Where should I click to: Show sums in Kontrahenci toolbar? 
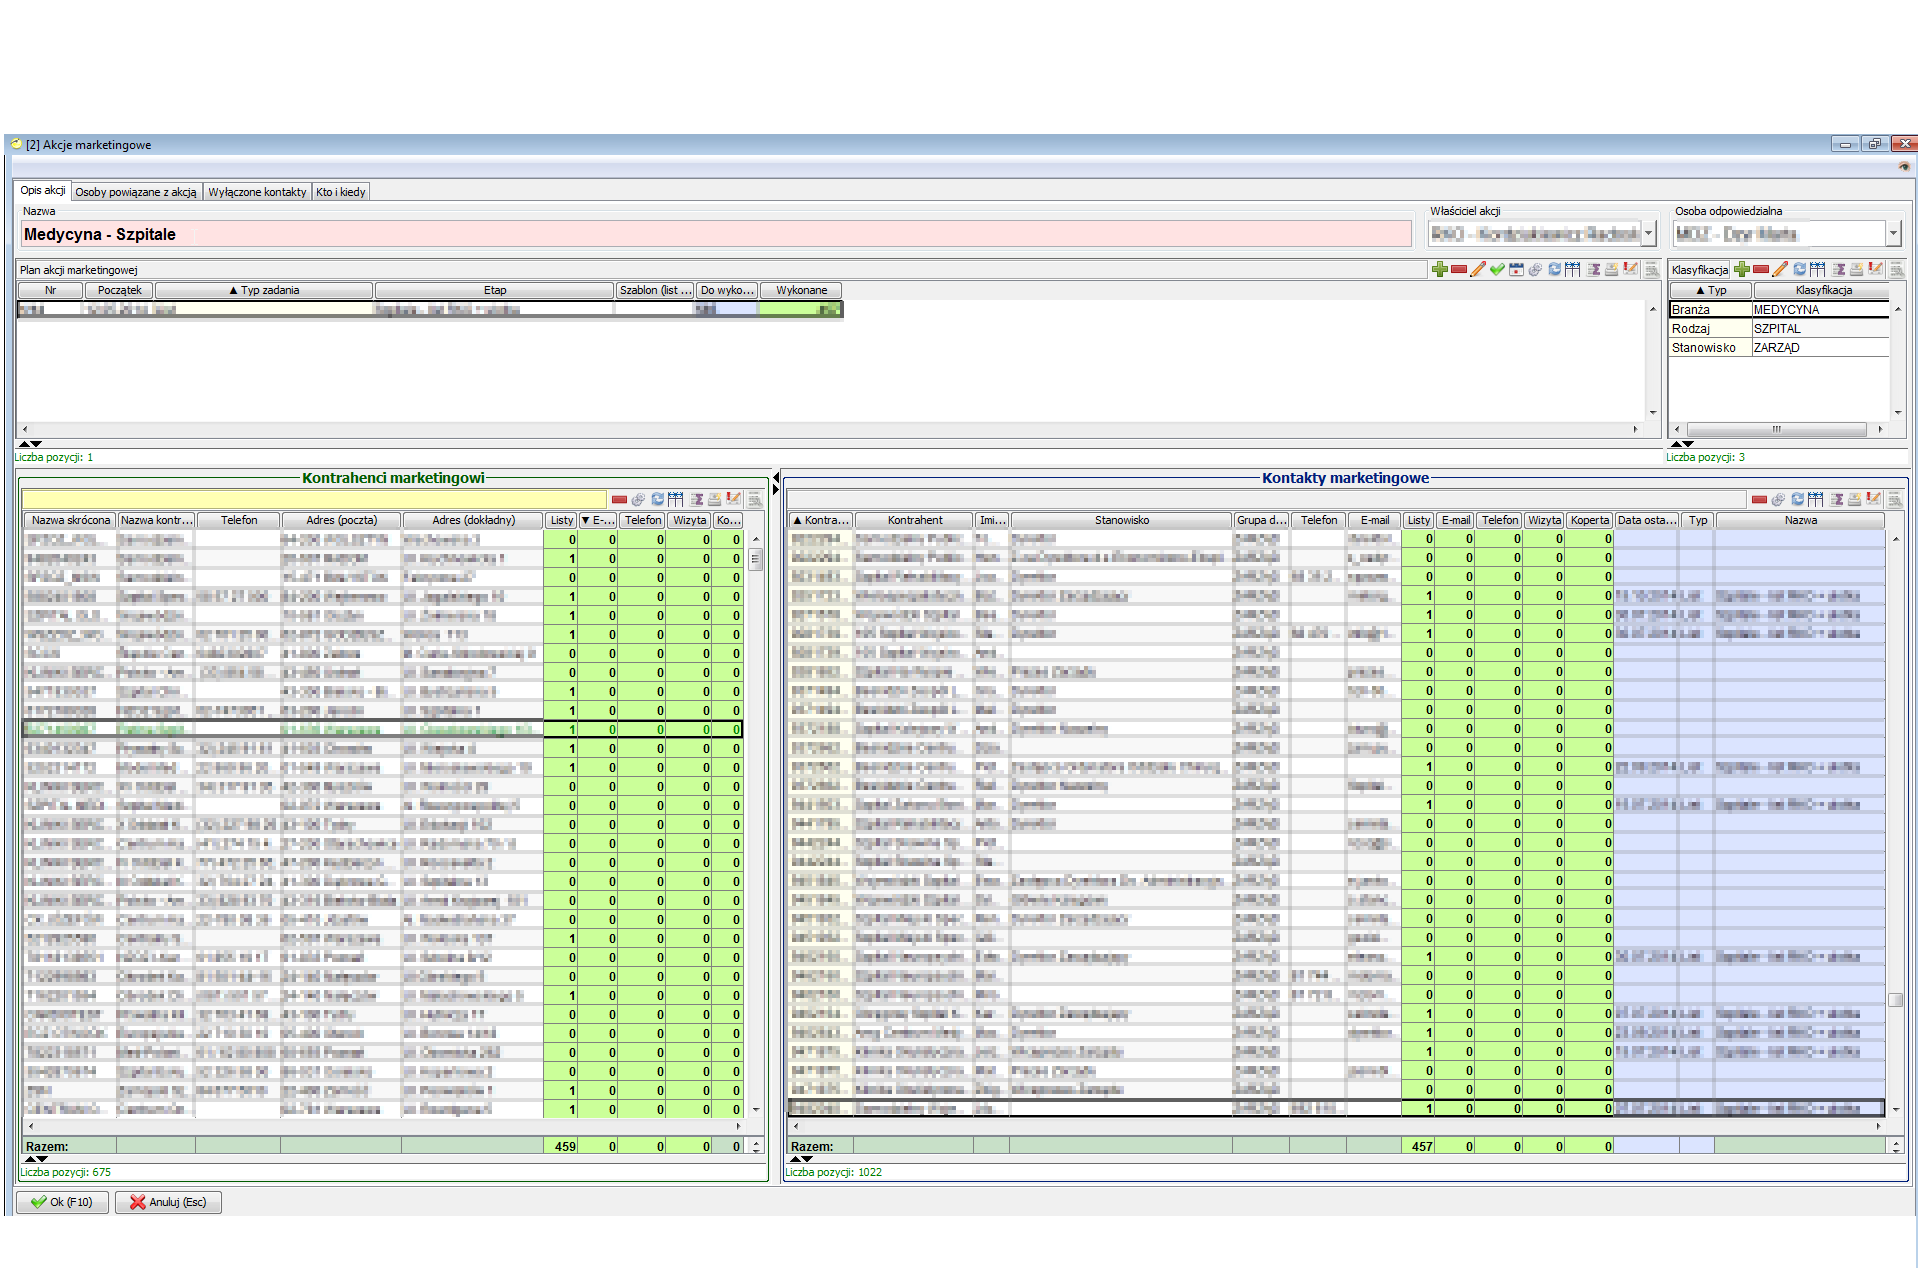(696, 499)
